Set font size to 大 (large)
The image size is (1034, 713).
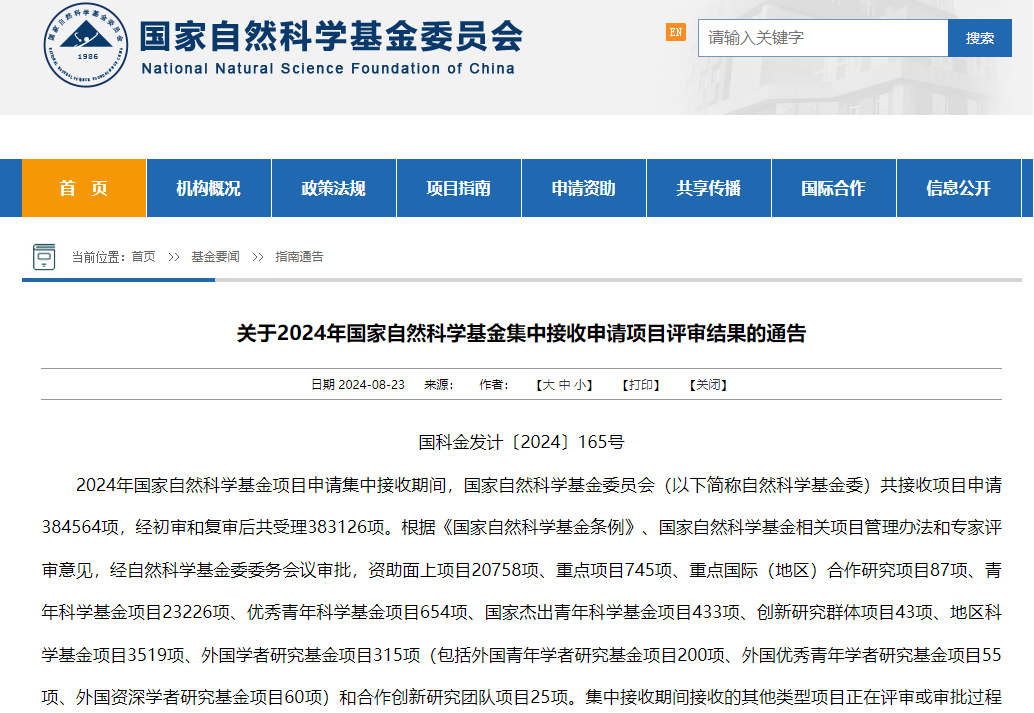549,385
